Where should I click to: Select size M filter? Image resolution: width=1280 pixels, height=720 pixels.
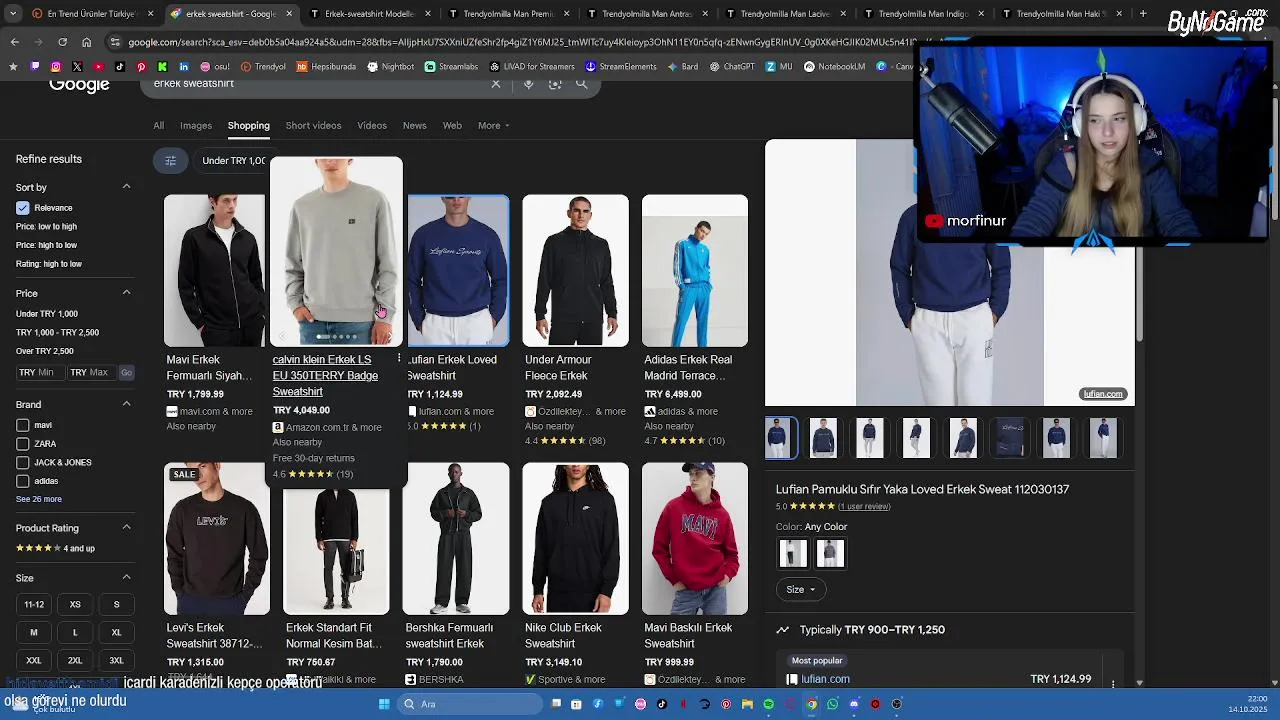click(34, 632)
